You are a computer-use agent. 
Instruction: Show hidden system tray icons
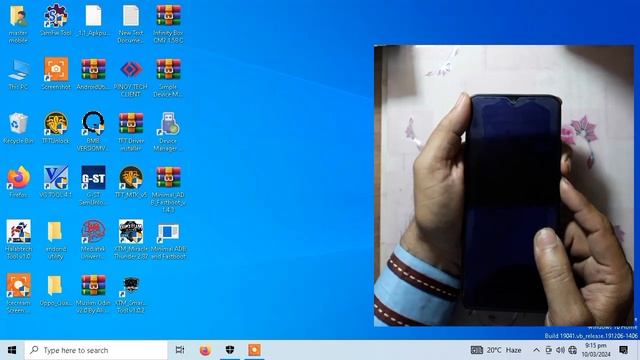coord(536,350)
